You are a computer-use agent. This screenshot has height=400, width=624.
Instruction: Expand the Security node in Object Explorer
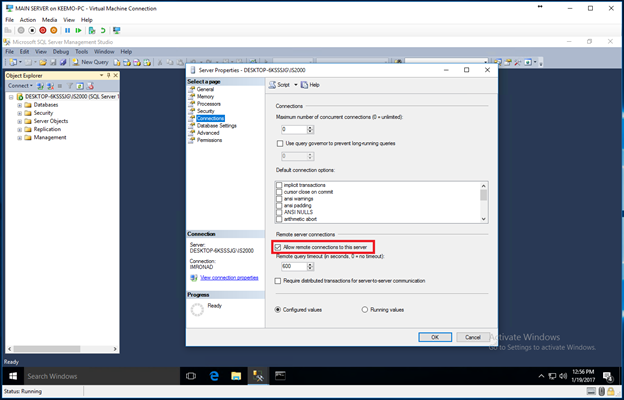[x=20, y=113]
